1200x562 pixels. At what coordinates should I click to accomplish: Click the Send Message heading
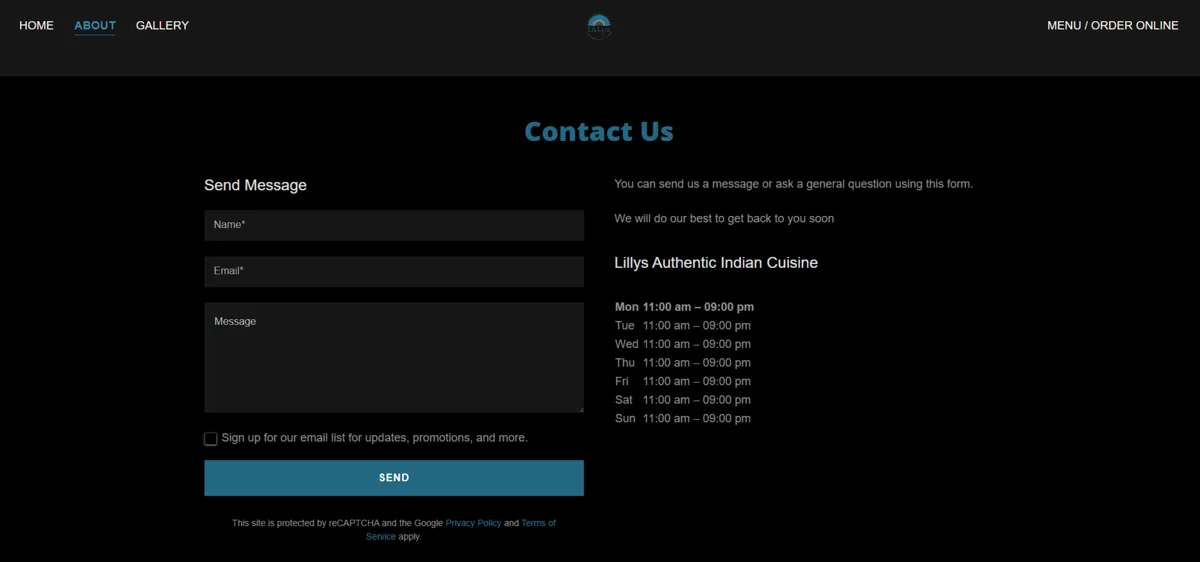pos(255,185)
